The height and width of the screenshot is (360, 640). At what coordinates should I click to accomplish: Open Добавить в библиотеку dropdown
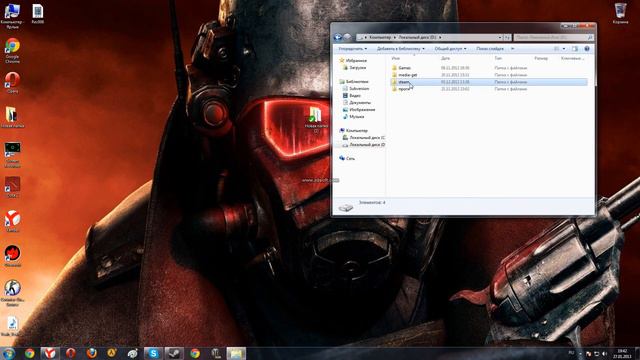click(x=400, y=49)
